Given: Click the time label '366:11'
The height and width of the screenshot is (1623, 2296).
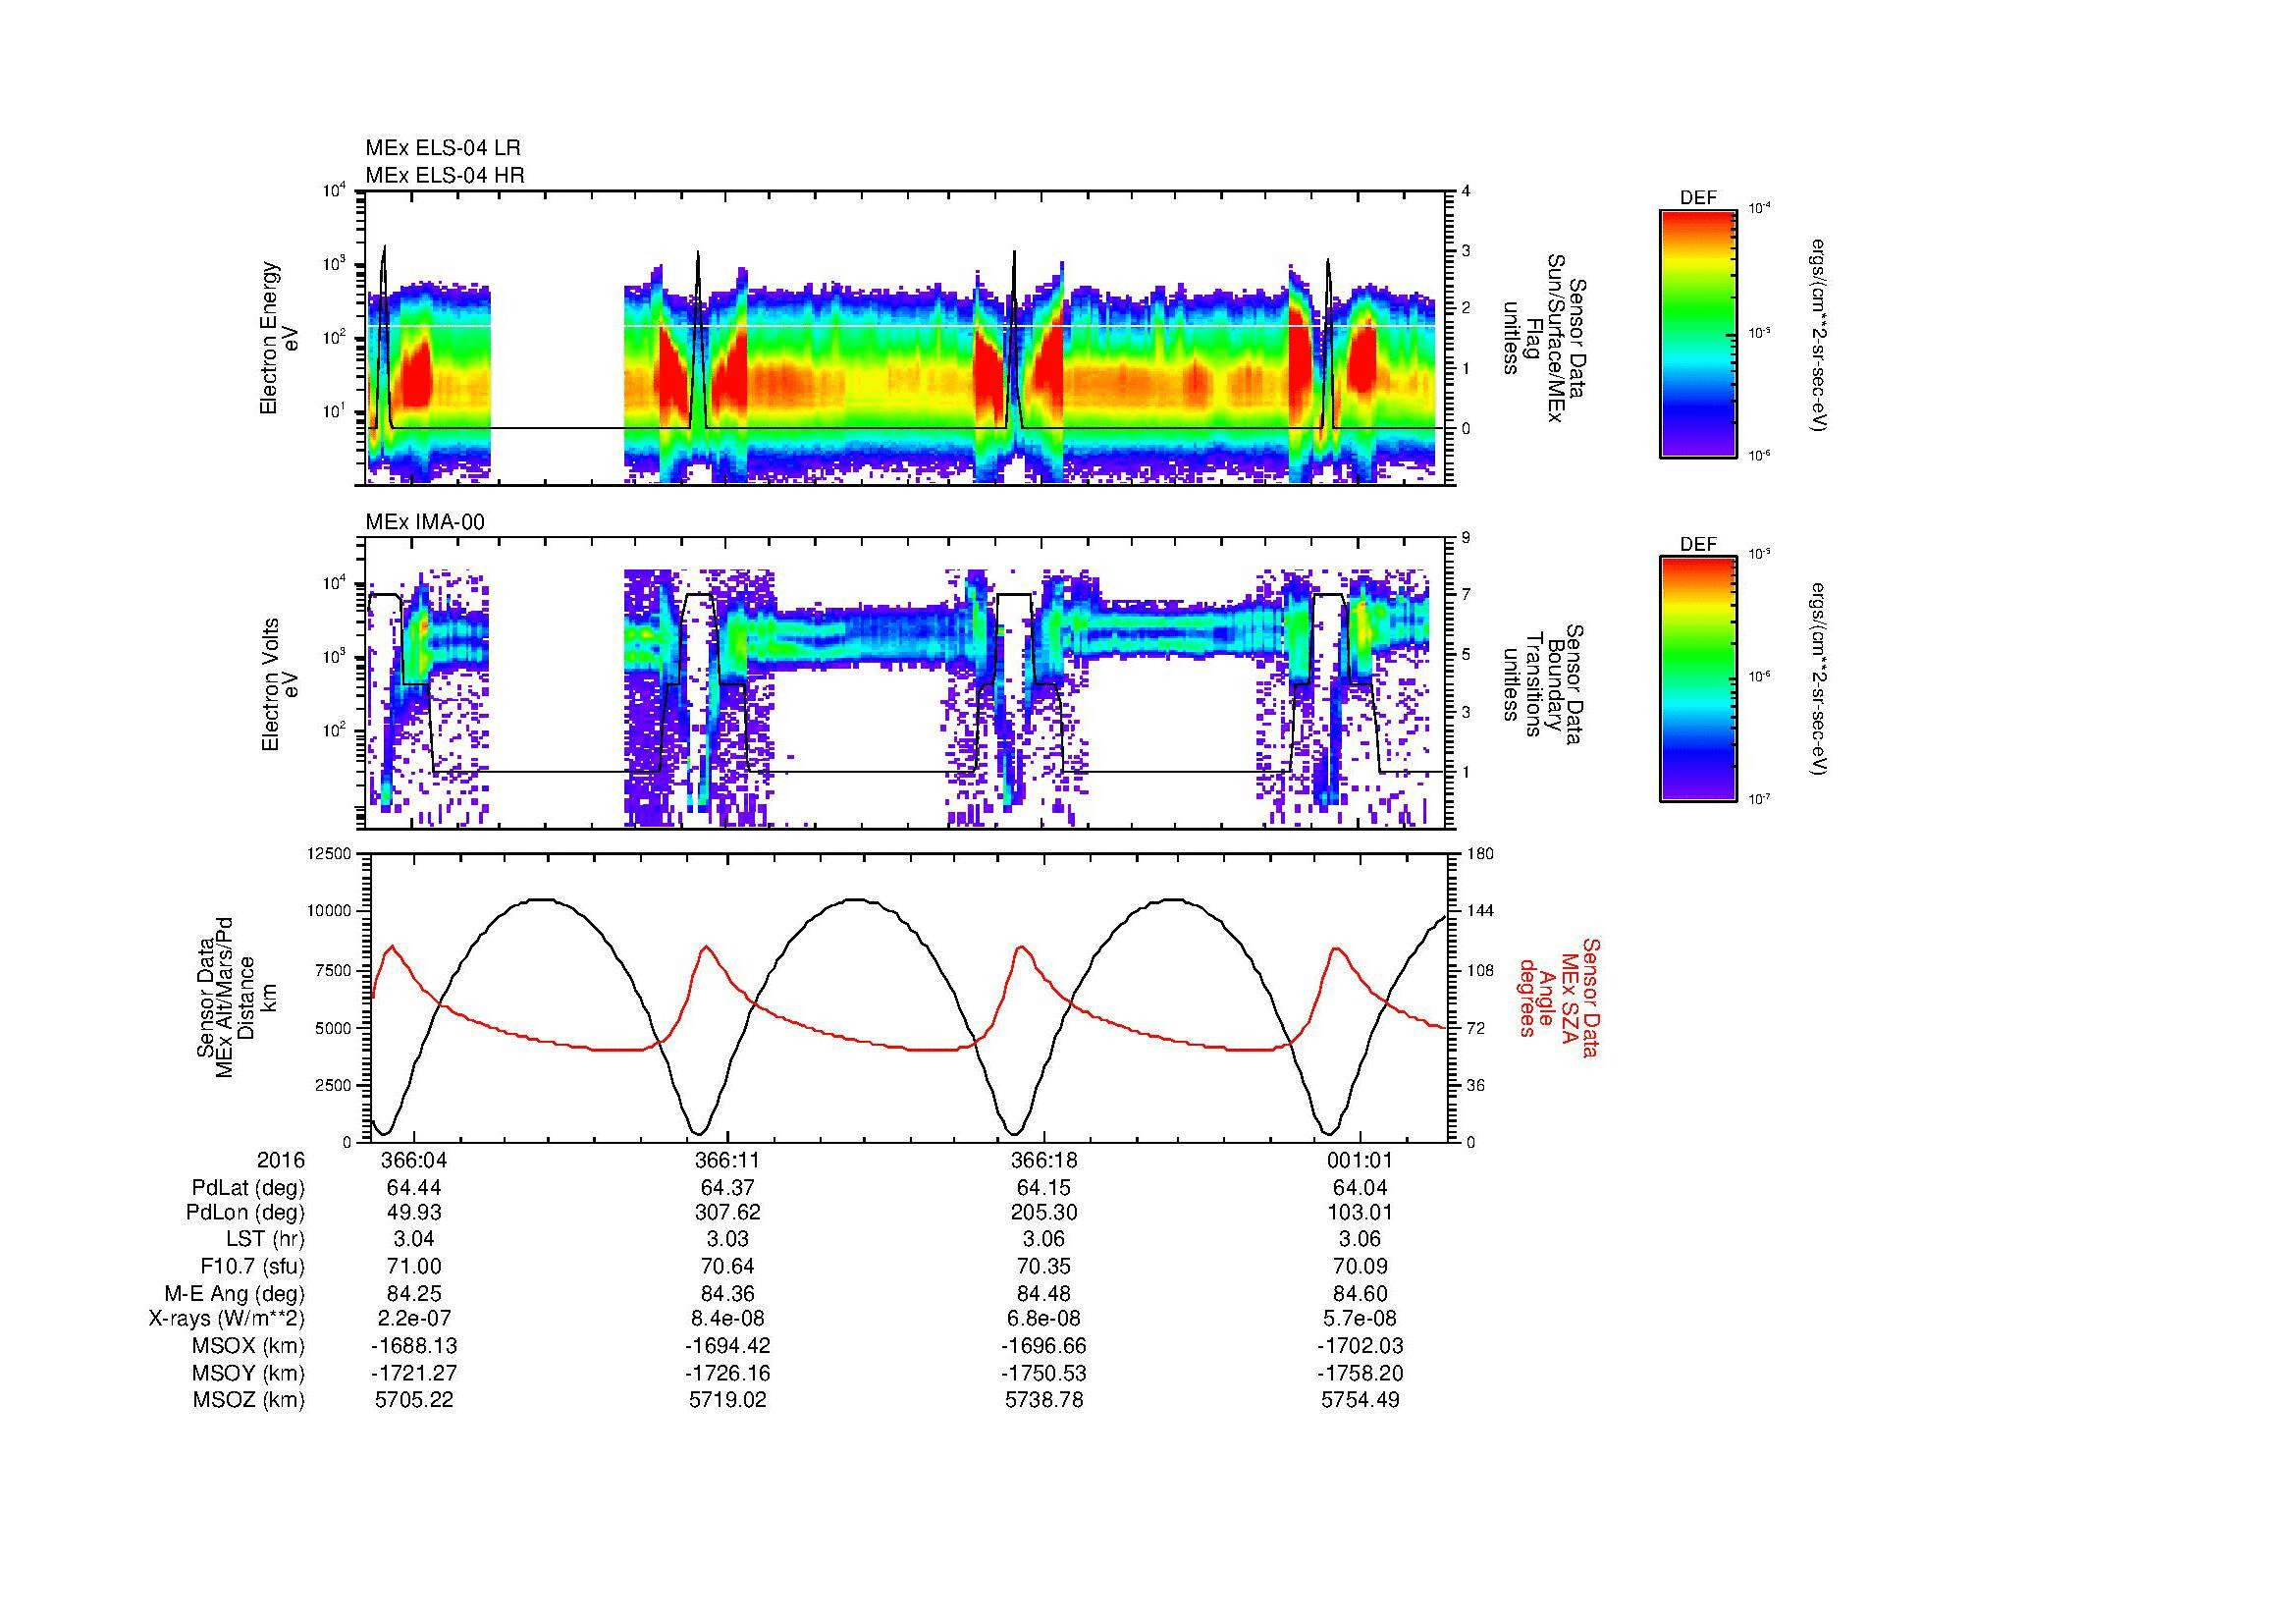Looking at the screenshot, I should coord(728,1160).
